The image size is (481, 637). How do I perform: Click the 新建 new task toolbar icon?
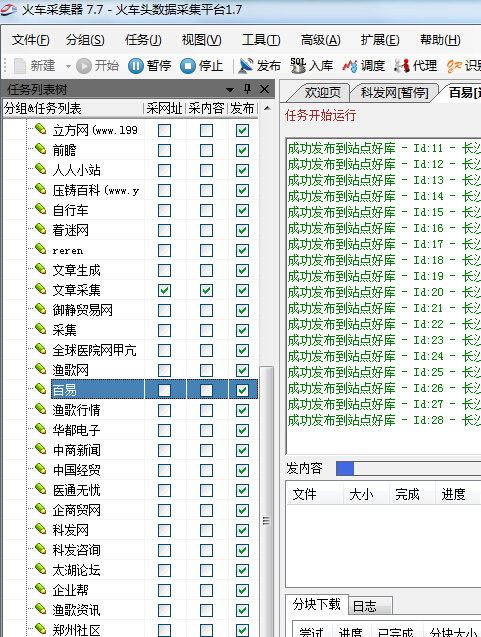pyautogui.click(x=20, y=66)
